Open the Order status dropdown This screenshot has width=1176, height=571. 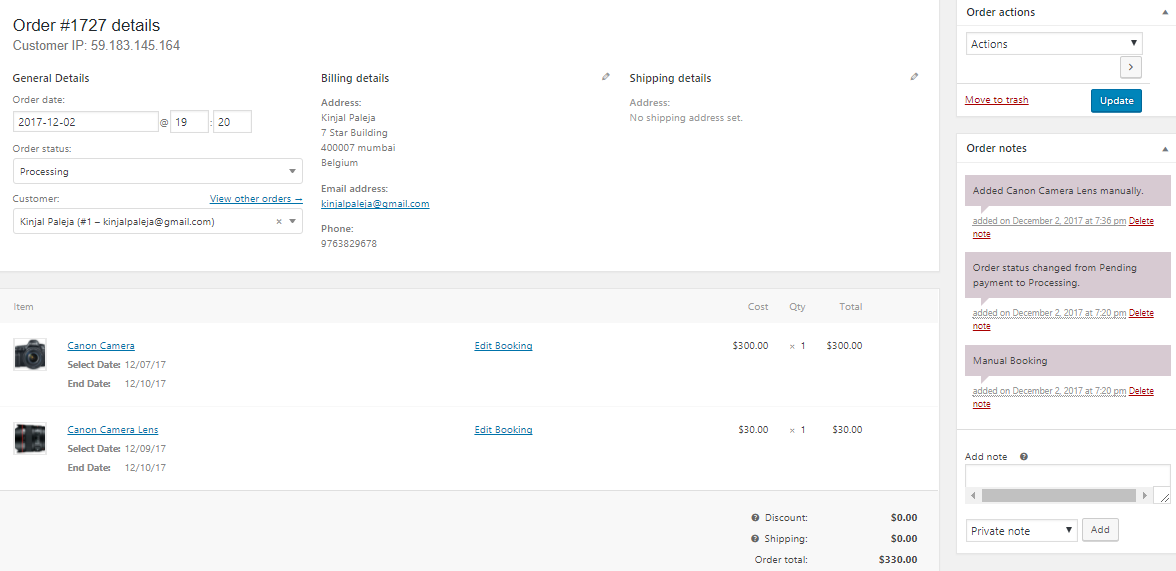158,171
